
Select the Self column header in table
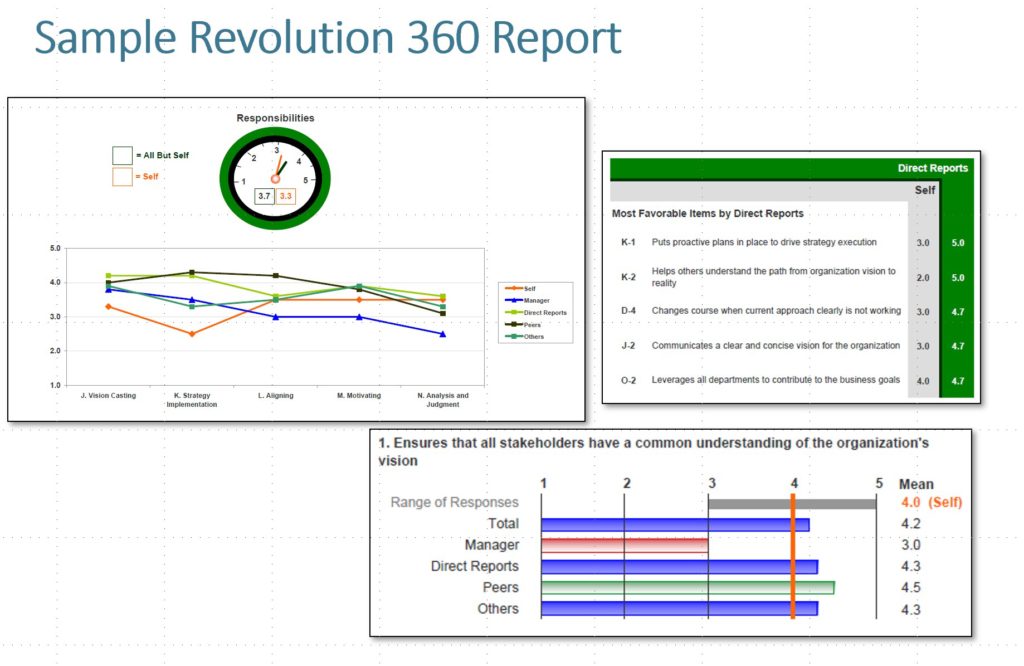click(x=924, y=190)
